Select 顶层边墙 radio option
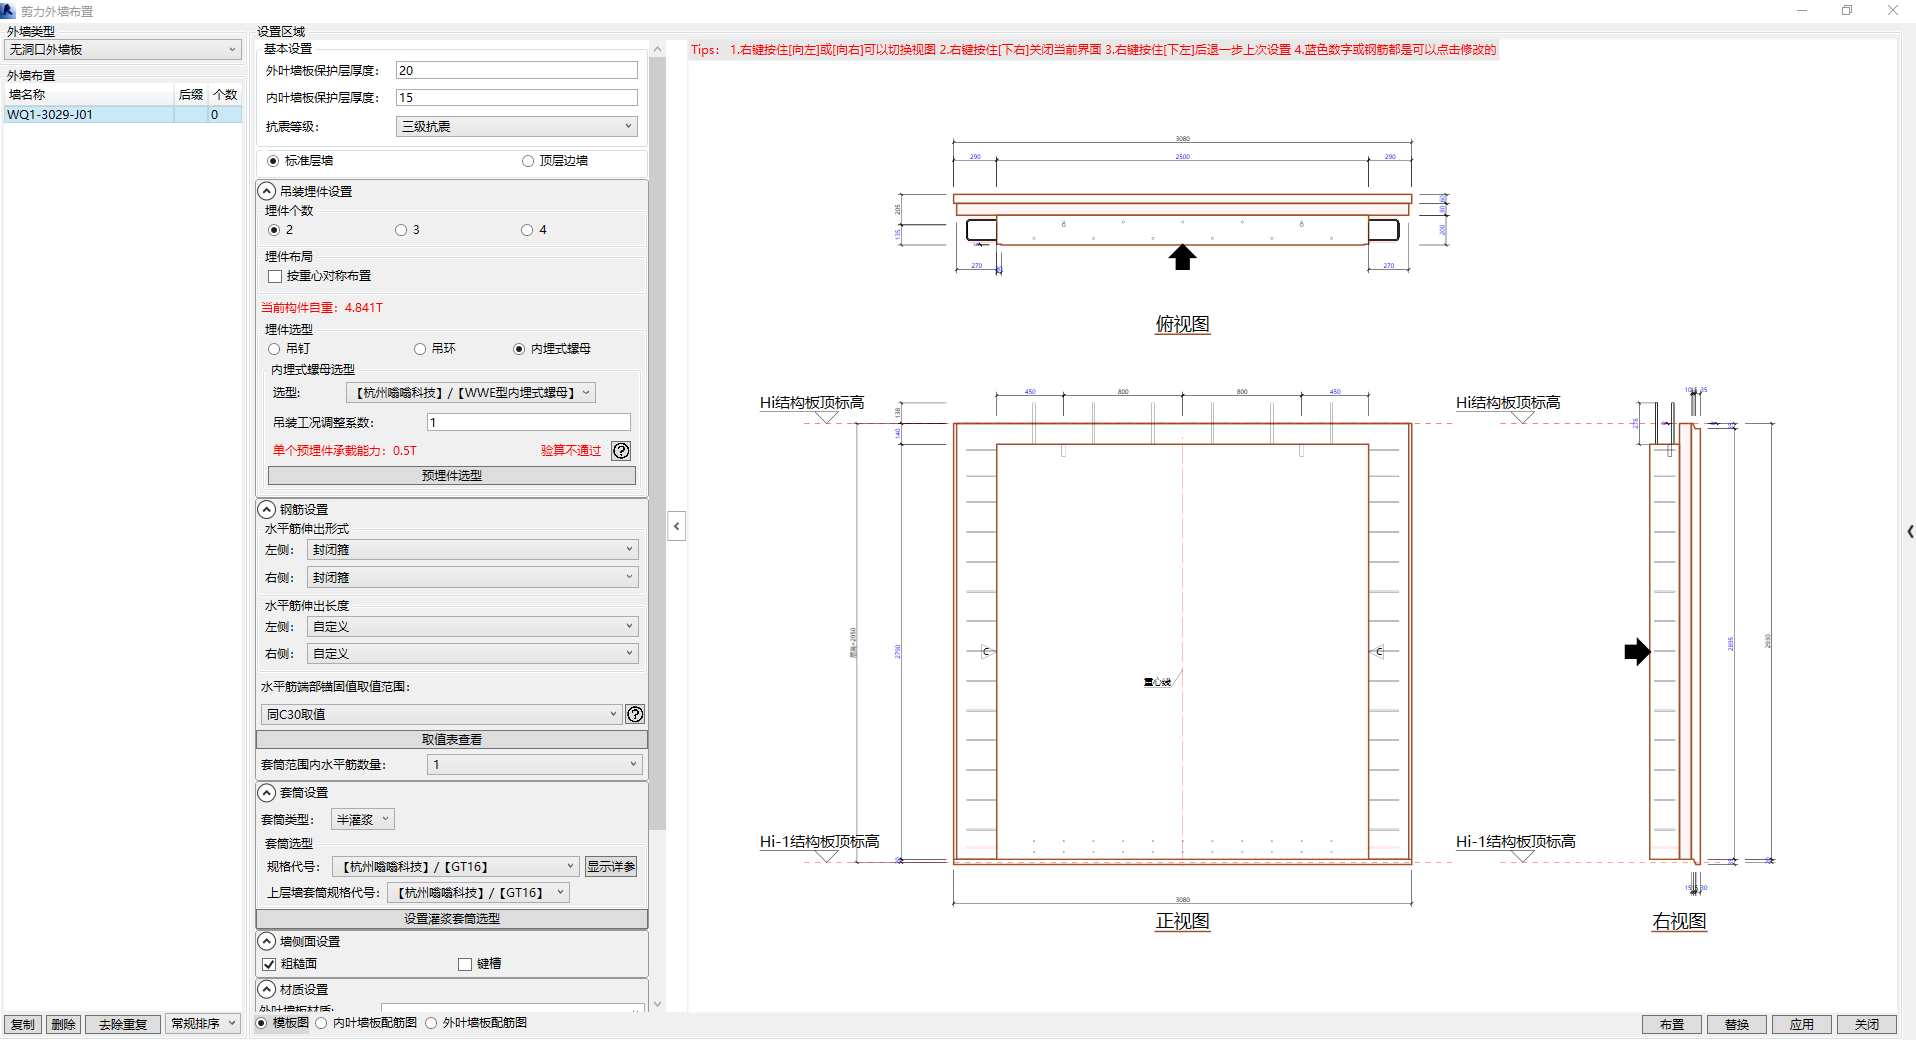This screenshot has width=1916, height=1040. point(528,161)
